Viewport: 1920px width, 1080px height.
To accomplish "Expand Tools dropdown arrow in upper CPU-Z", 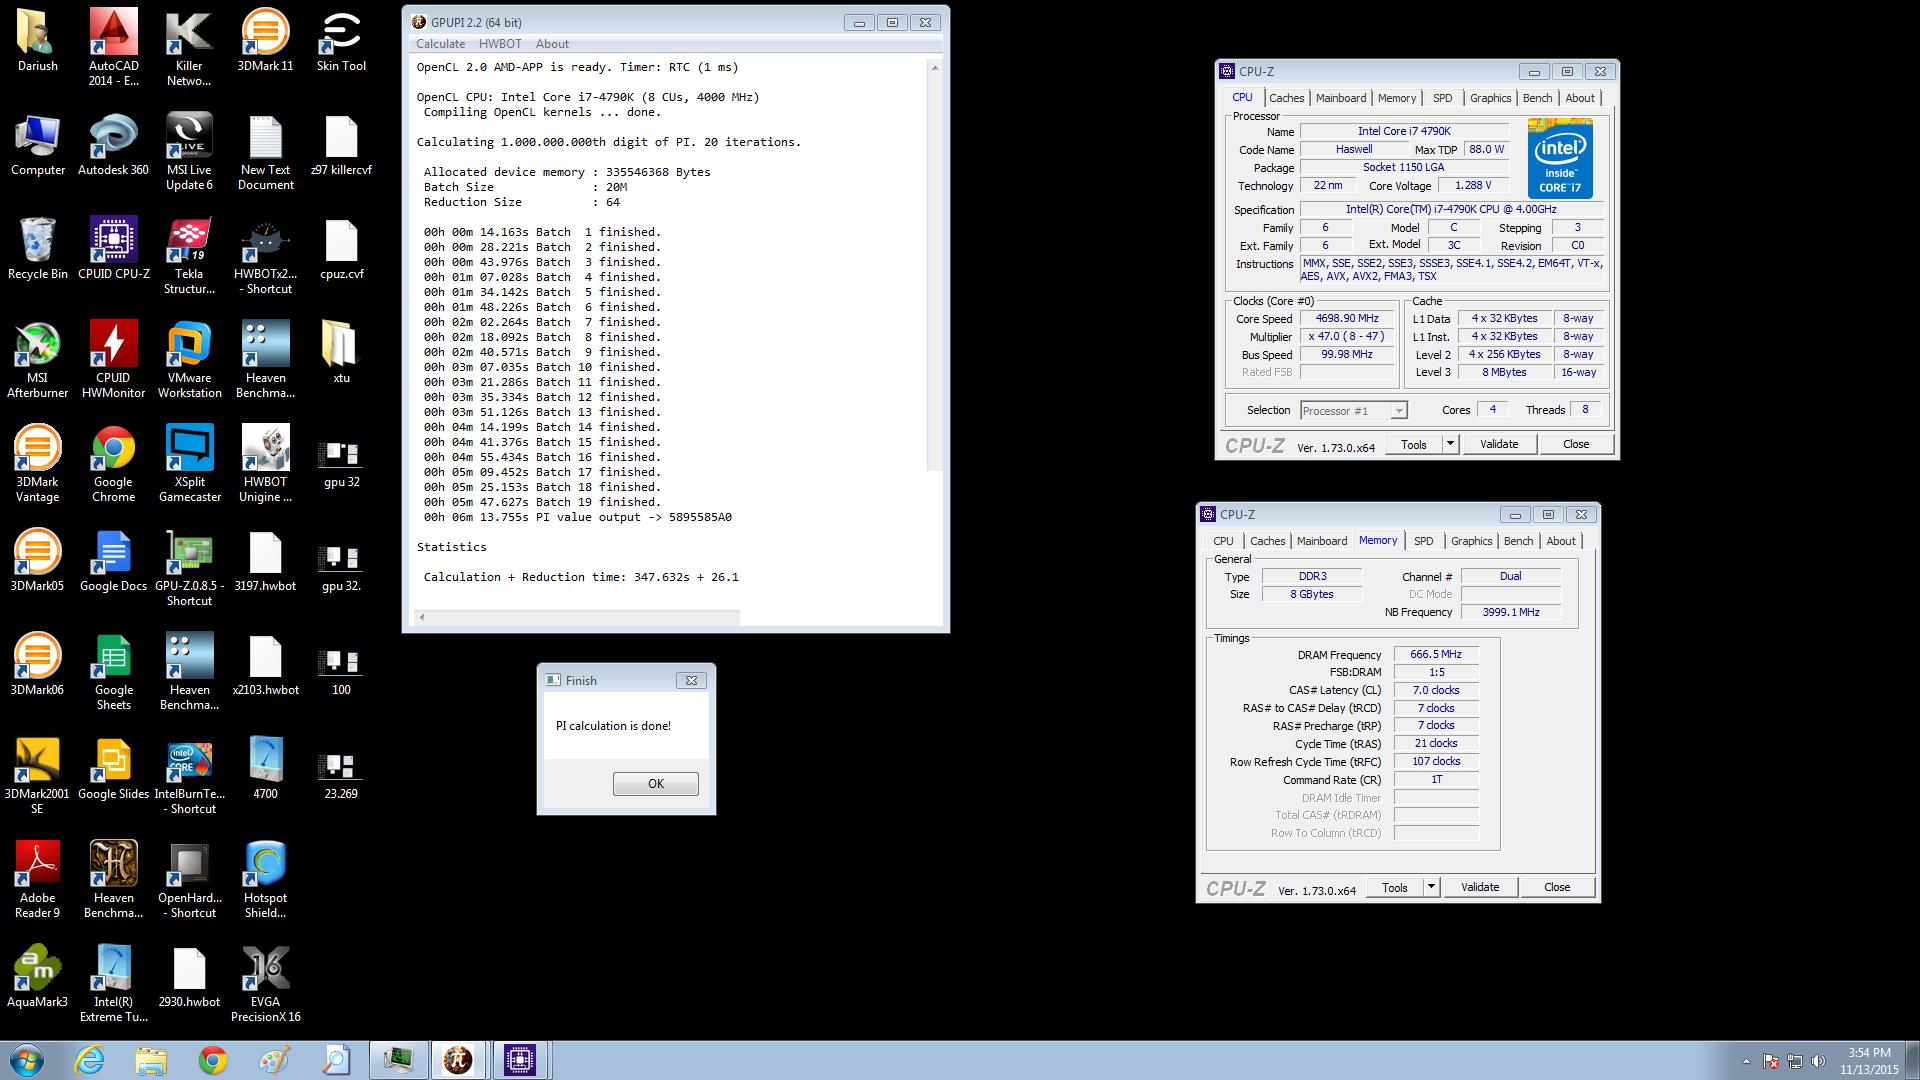I will coord(1450,444).
